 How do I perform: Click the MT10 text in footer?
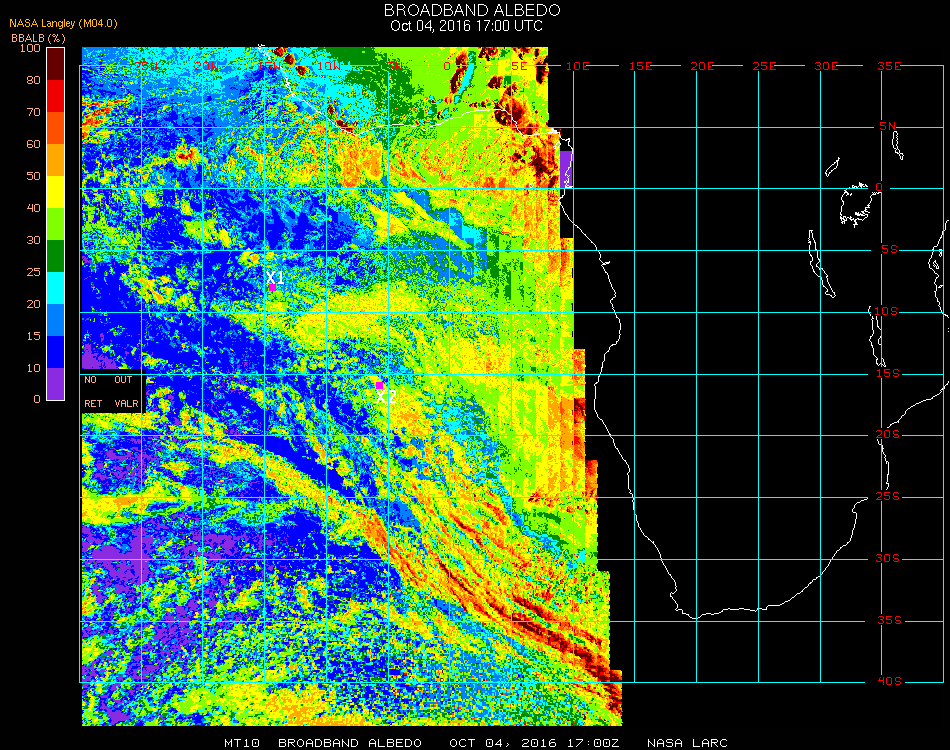click(x=242, y=743)
